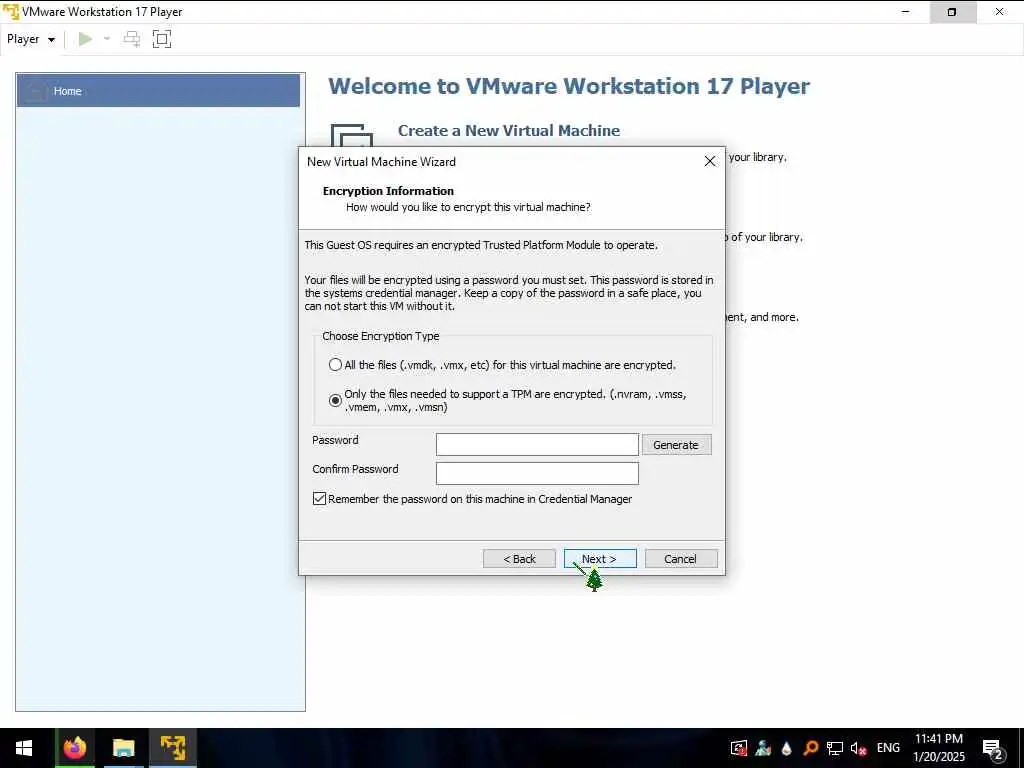
Task: Open the Windows Start menu
Action: (x=24, y=748)
